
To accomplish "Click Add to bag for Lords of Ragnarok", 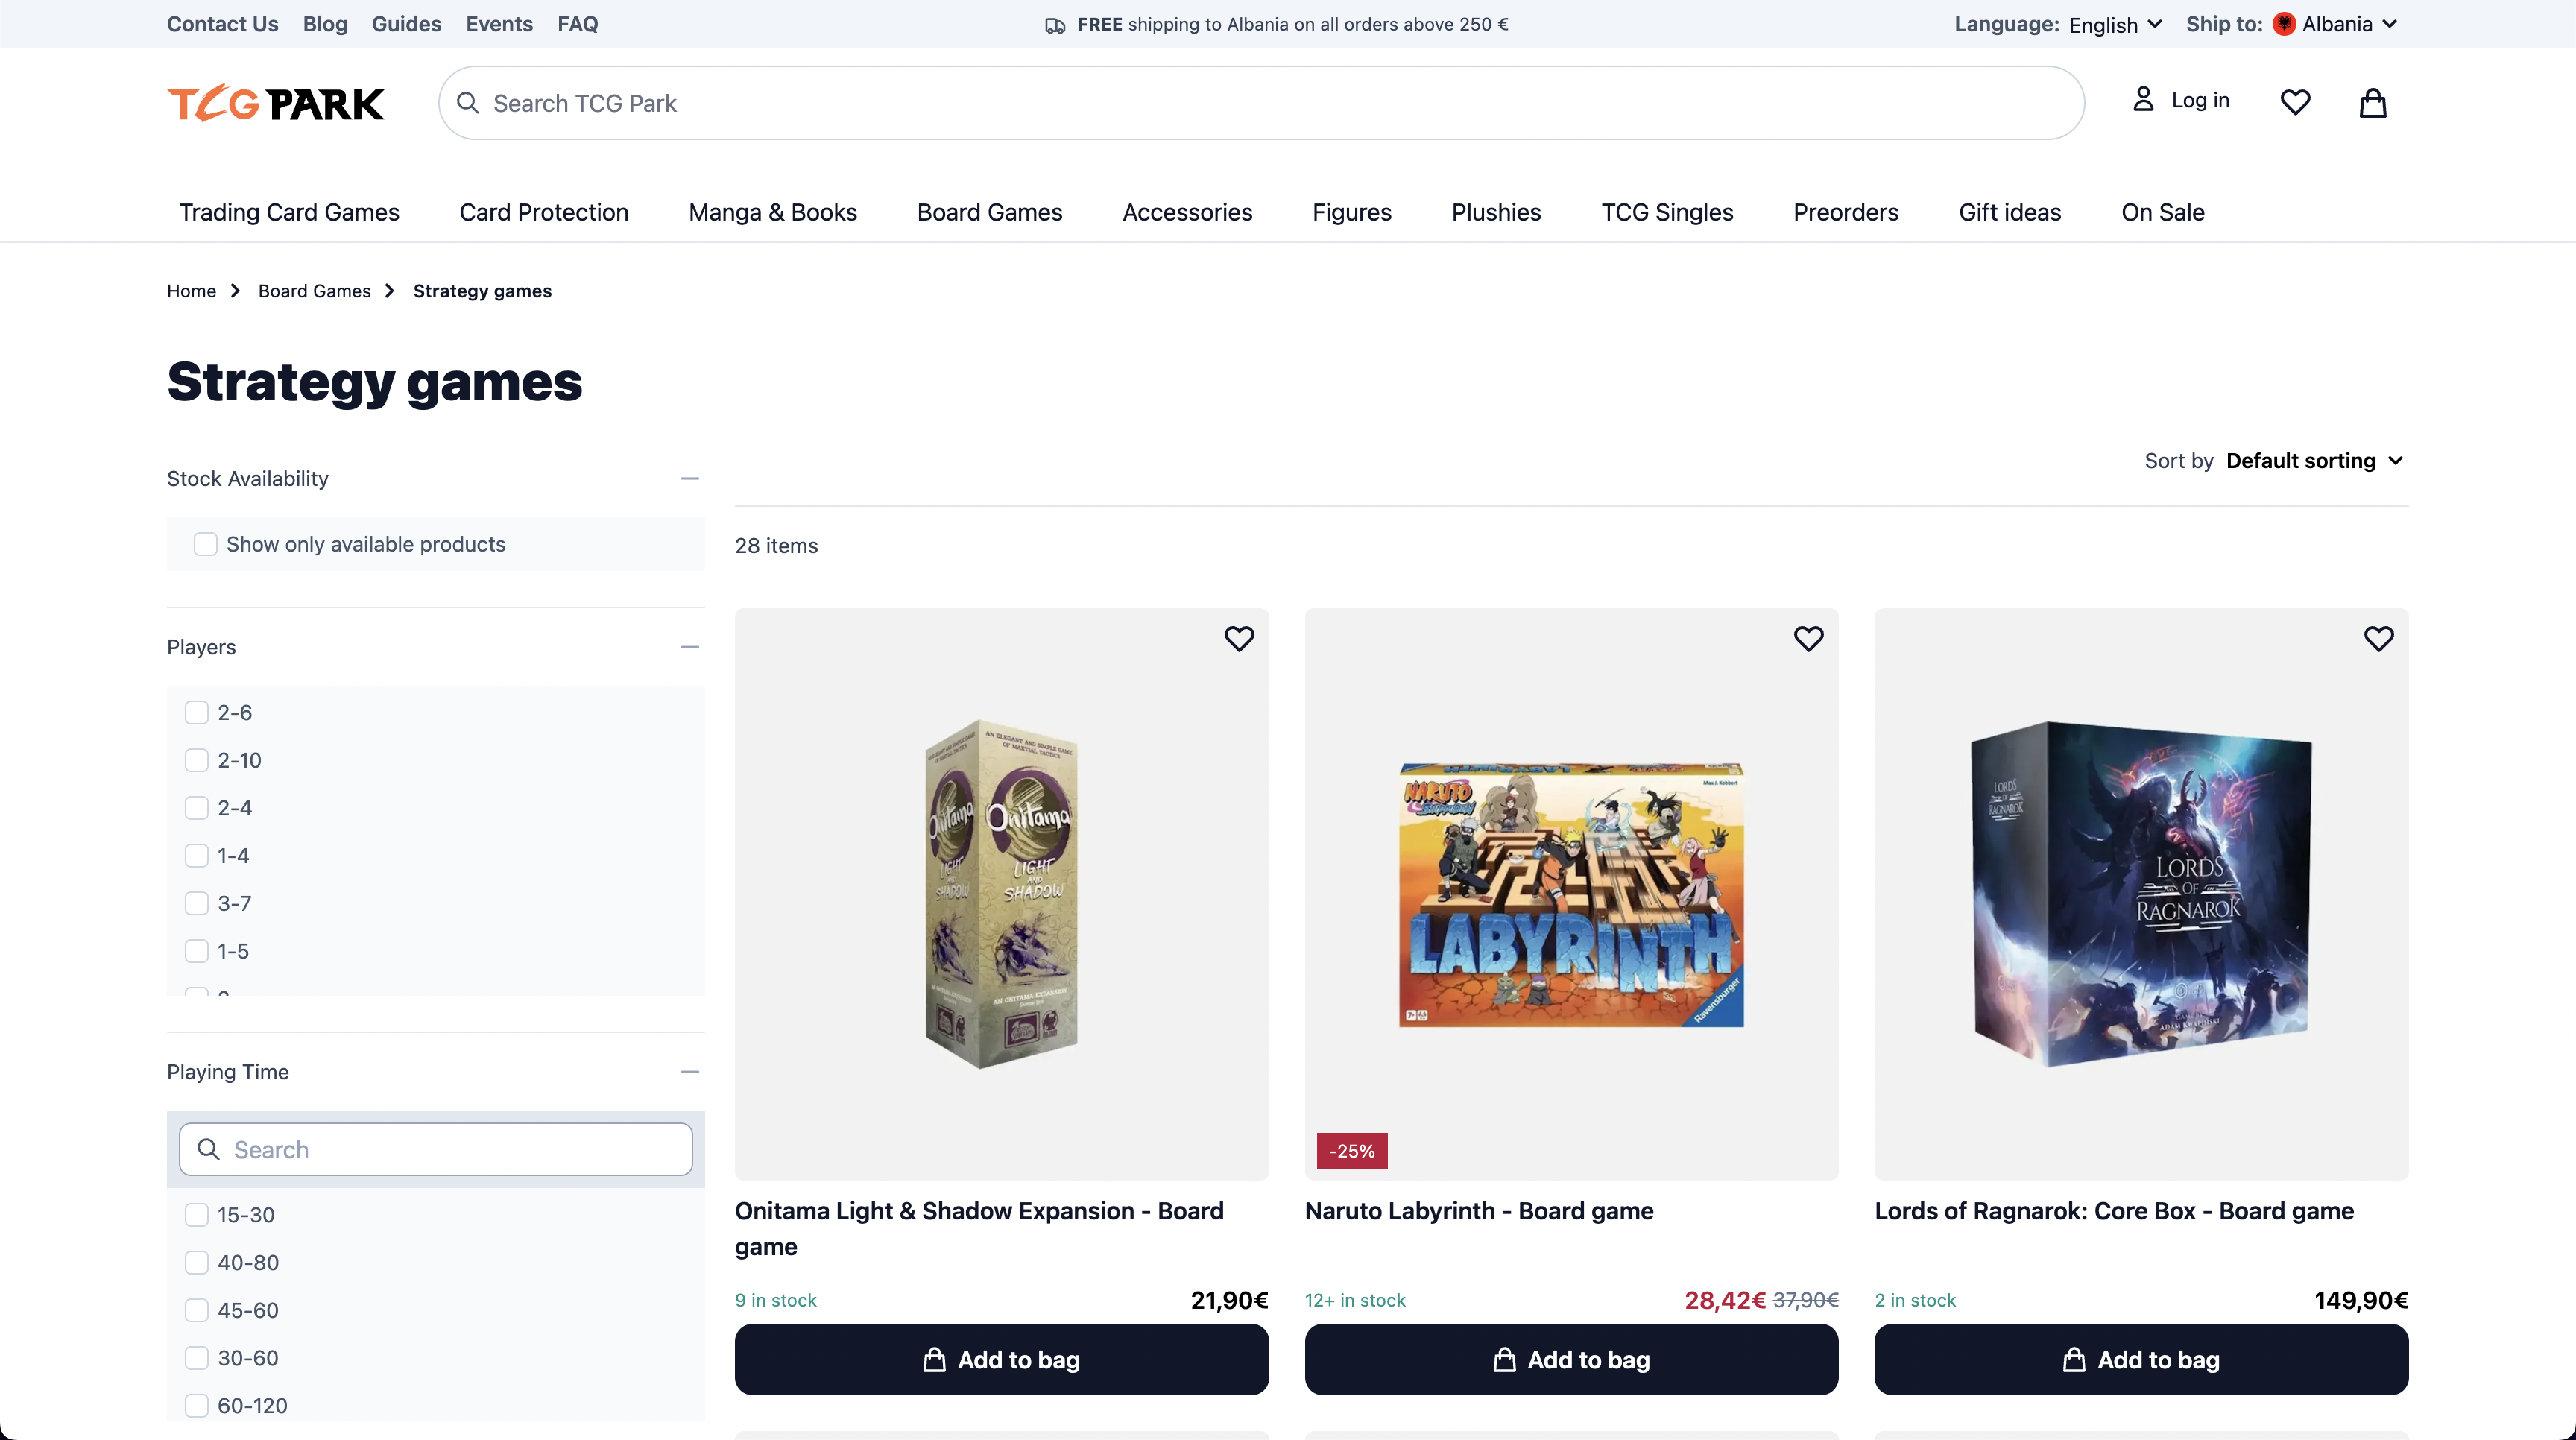I will coord(2141,1359).
